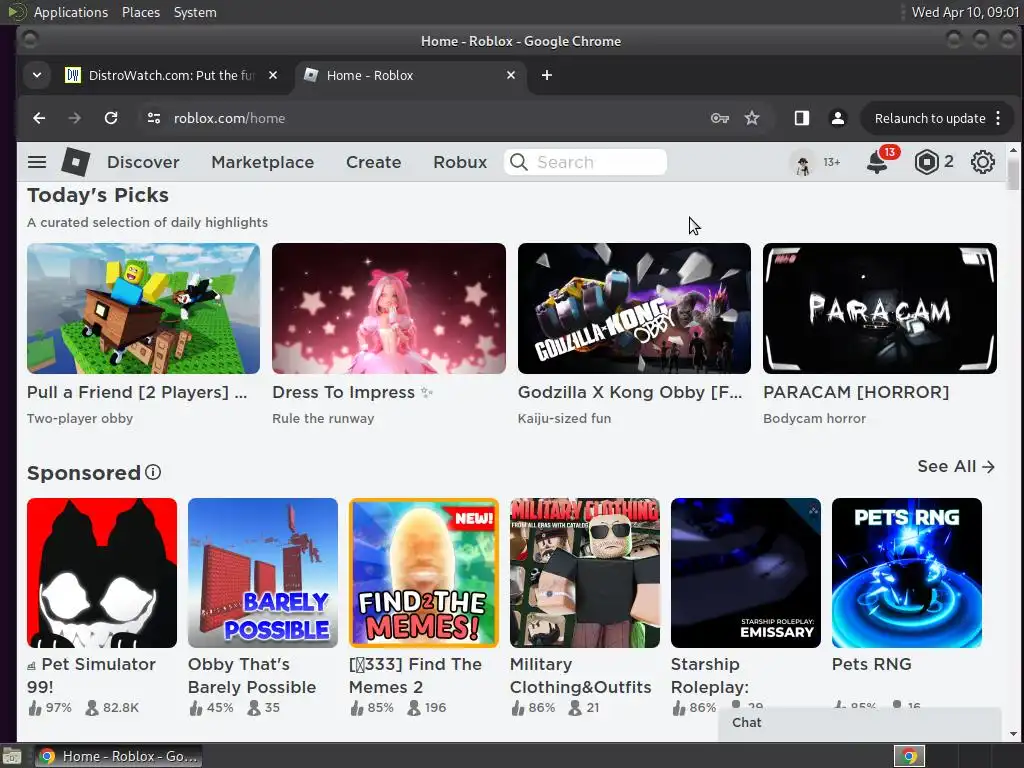Image resolution: width=1024 pixels, height=768 pixels.
Task: Click the Chrome icon in system tray
Action: [x=909, y=756]
